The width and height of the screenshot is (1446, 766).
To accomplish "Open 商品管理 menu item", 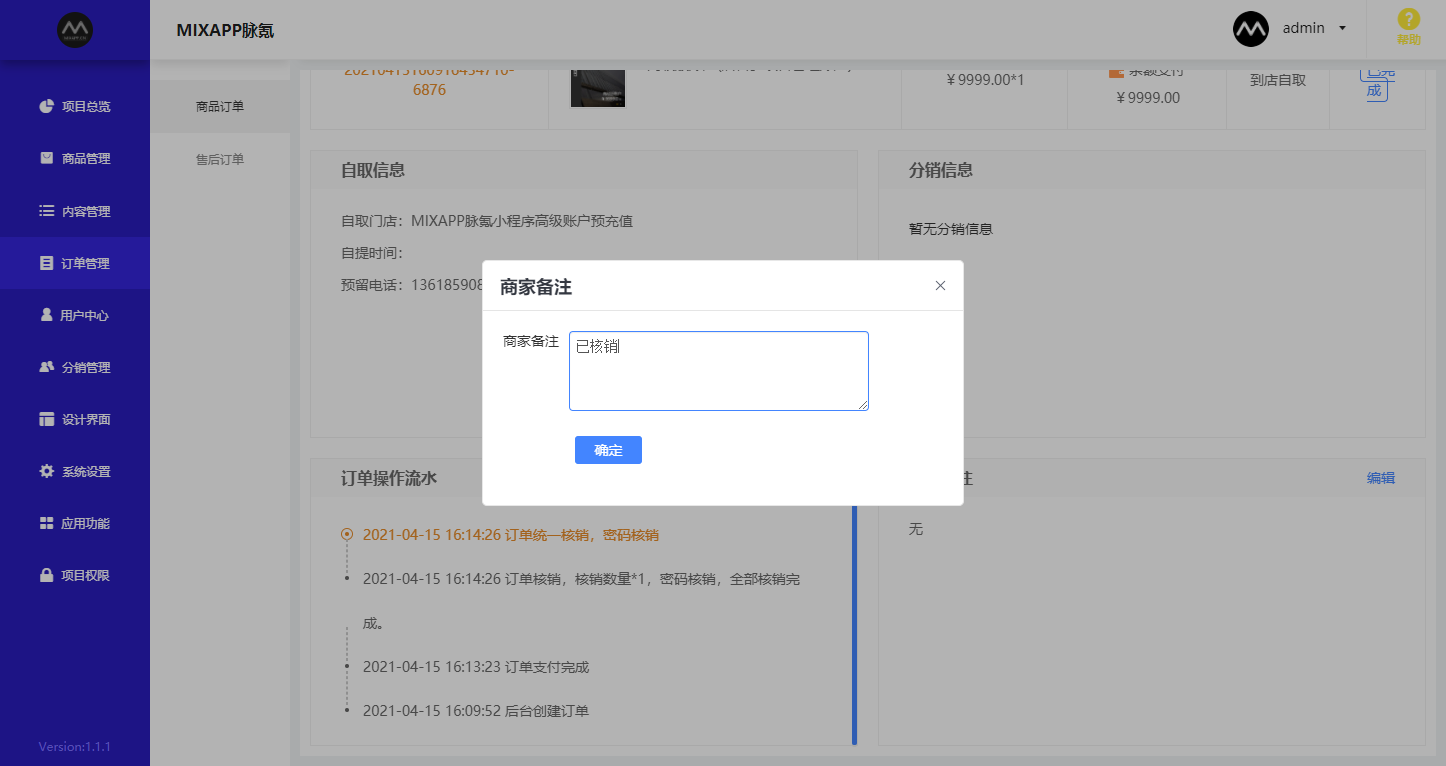I will pos(75,158).
